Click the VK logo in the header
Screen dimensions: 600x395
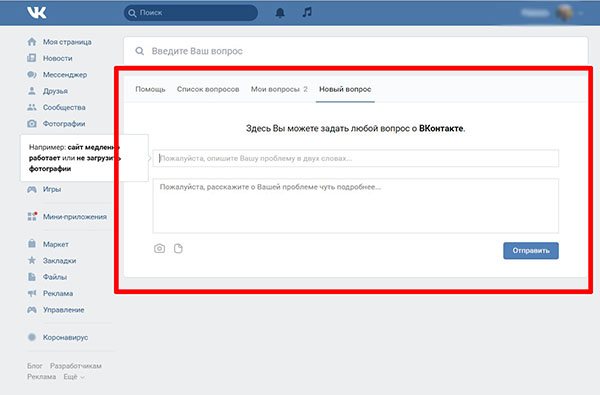37,13
